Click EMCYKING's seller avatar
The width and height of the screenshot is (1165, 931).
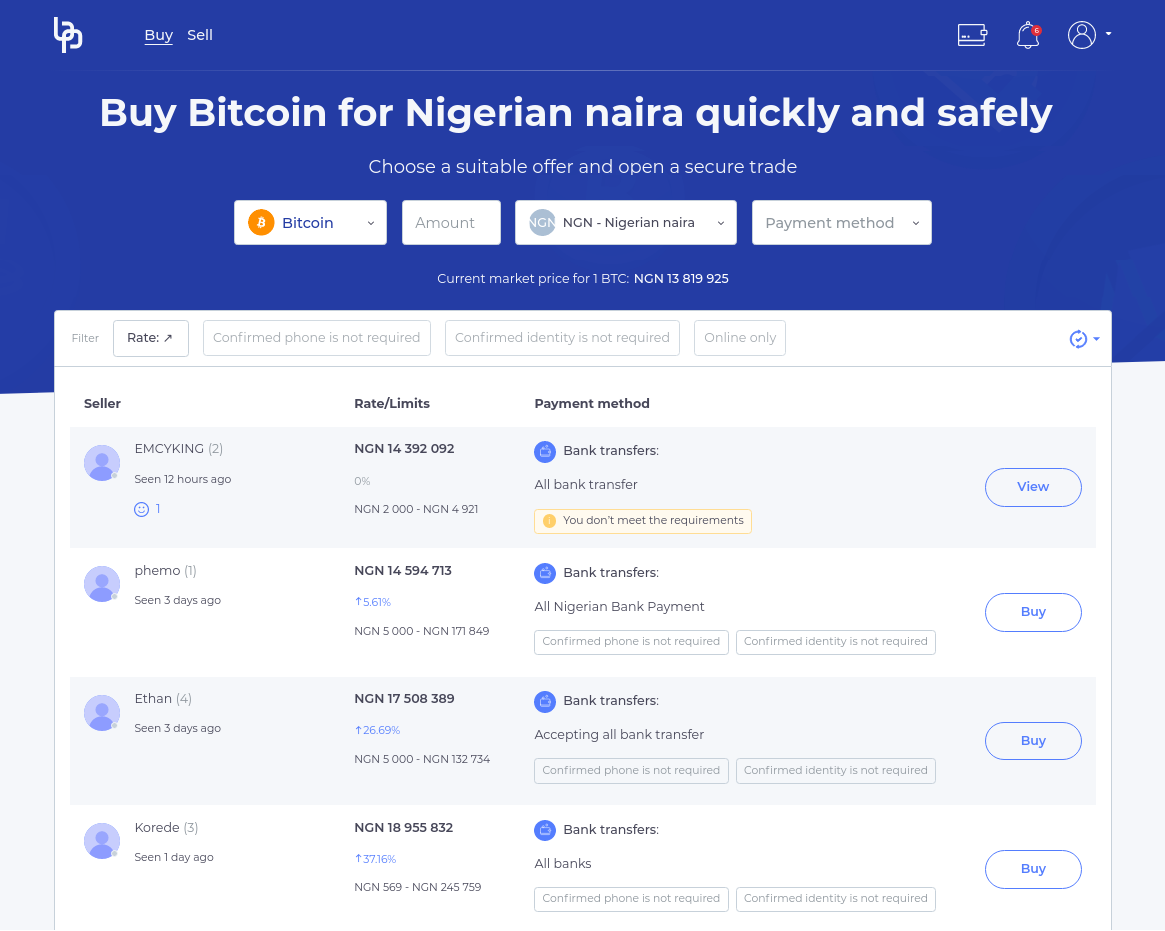pyautogui.click(x=102, y=463)
